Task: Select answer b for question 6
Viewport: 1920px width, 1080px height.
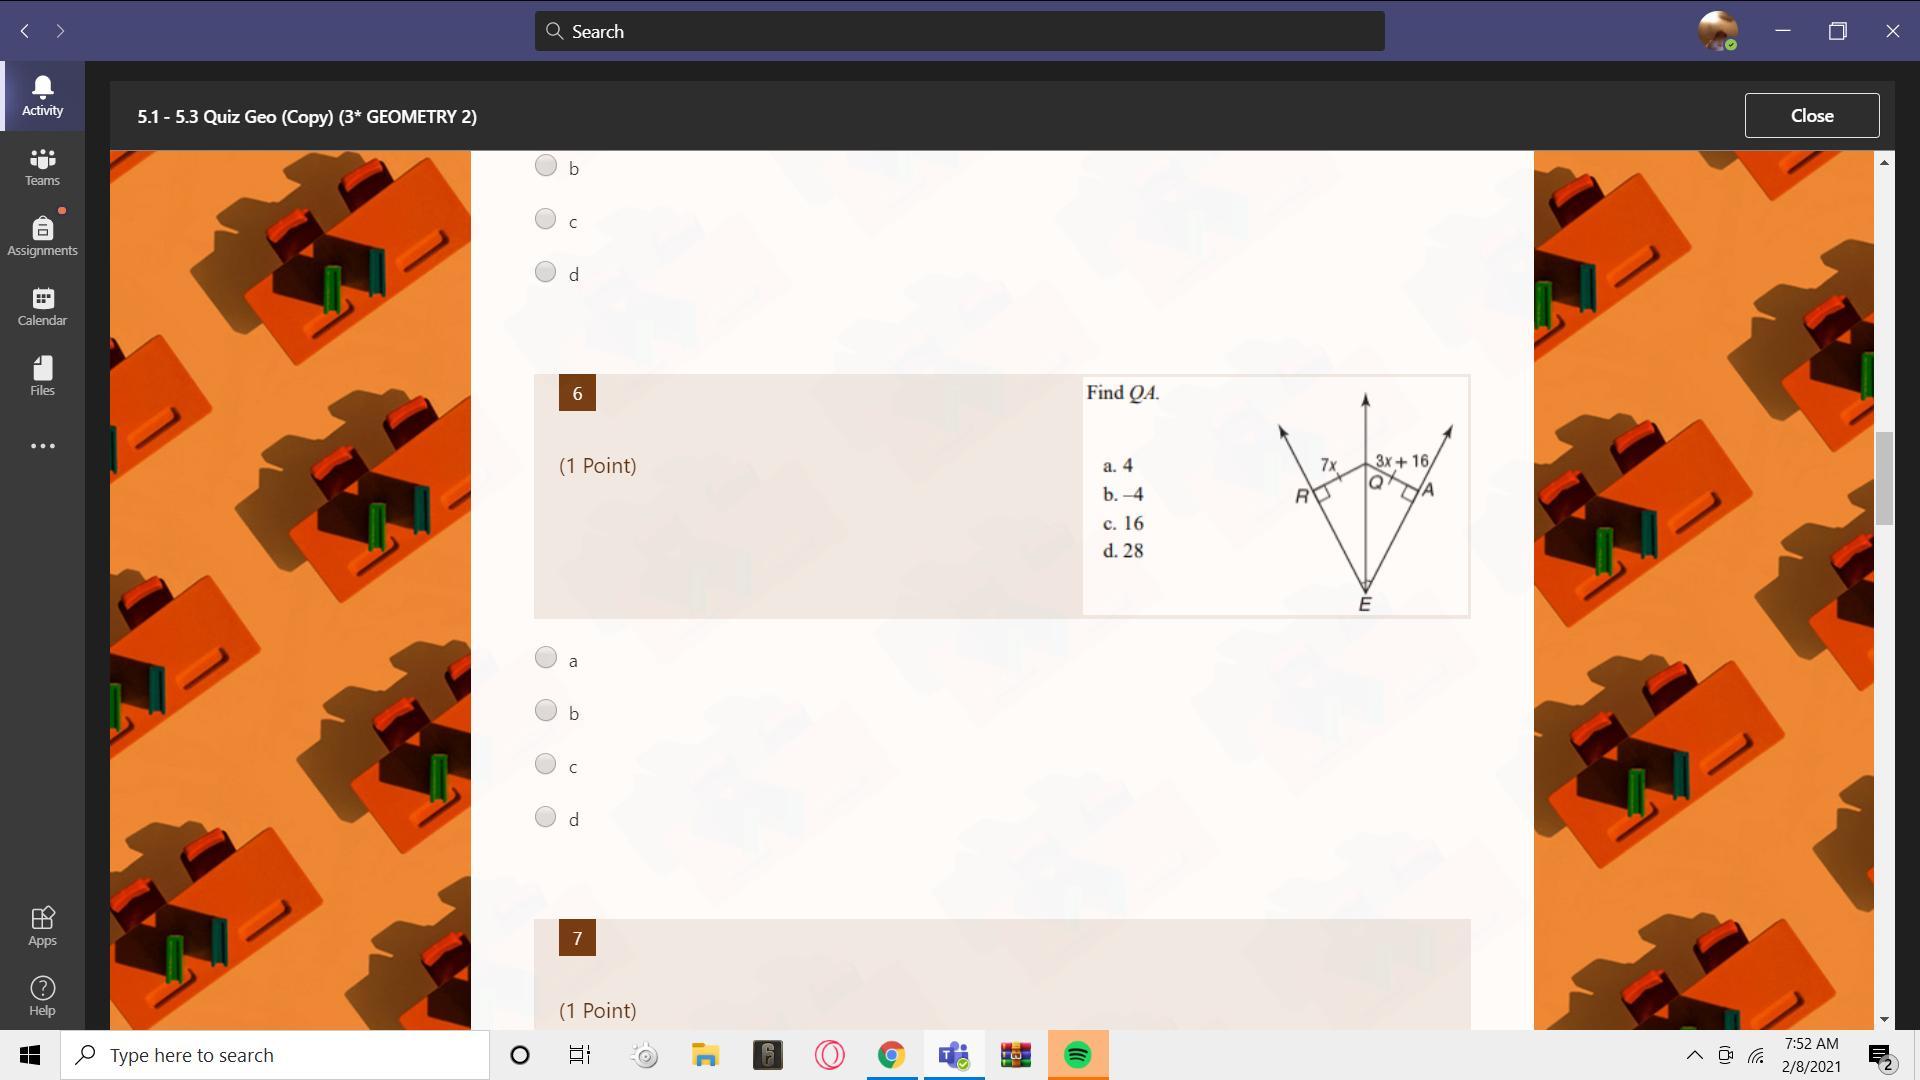Action: tap(545, 711)
